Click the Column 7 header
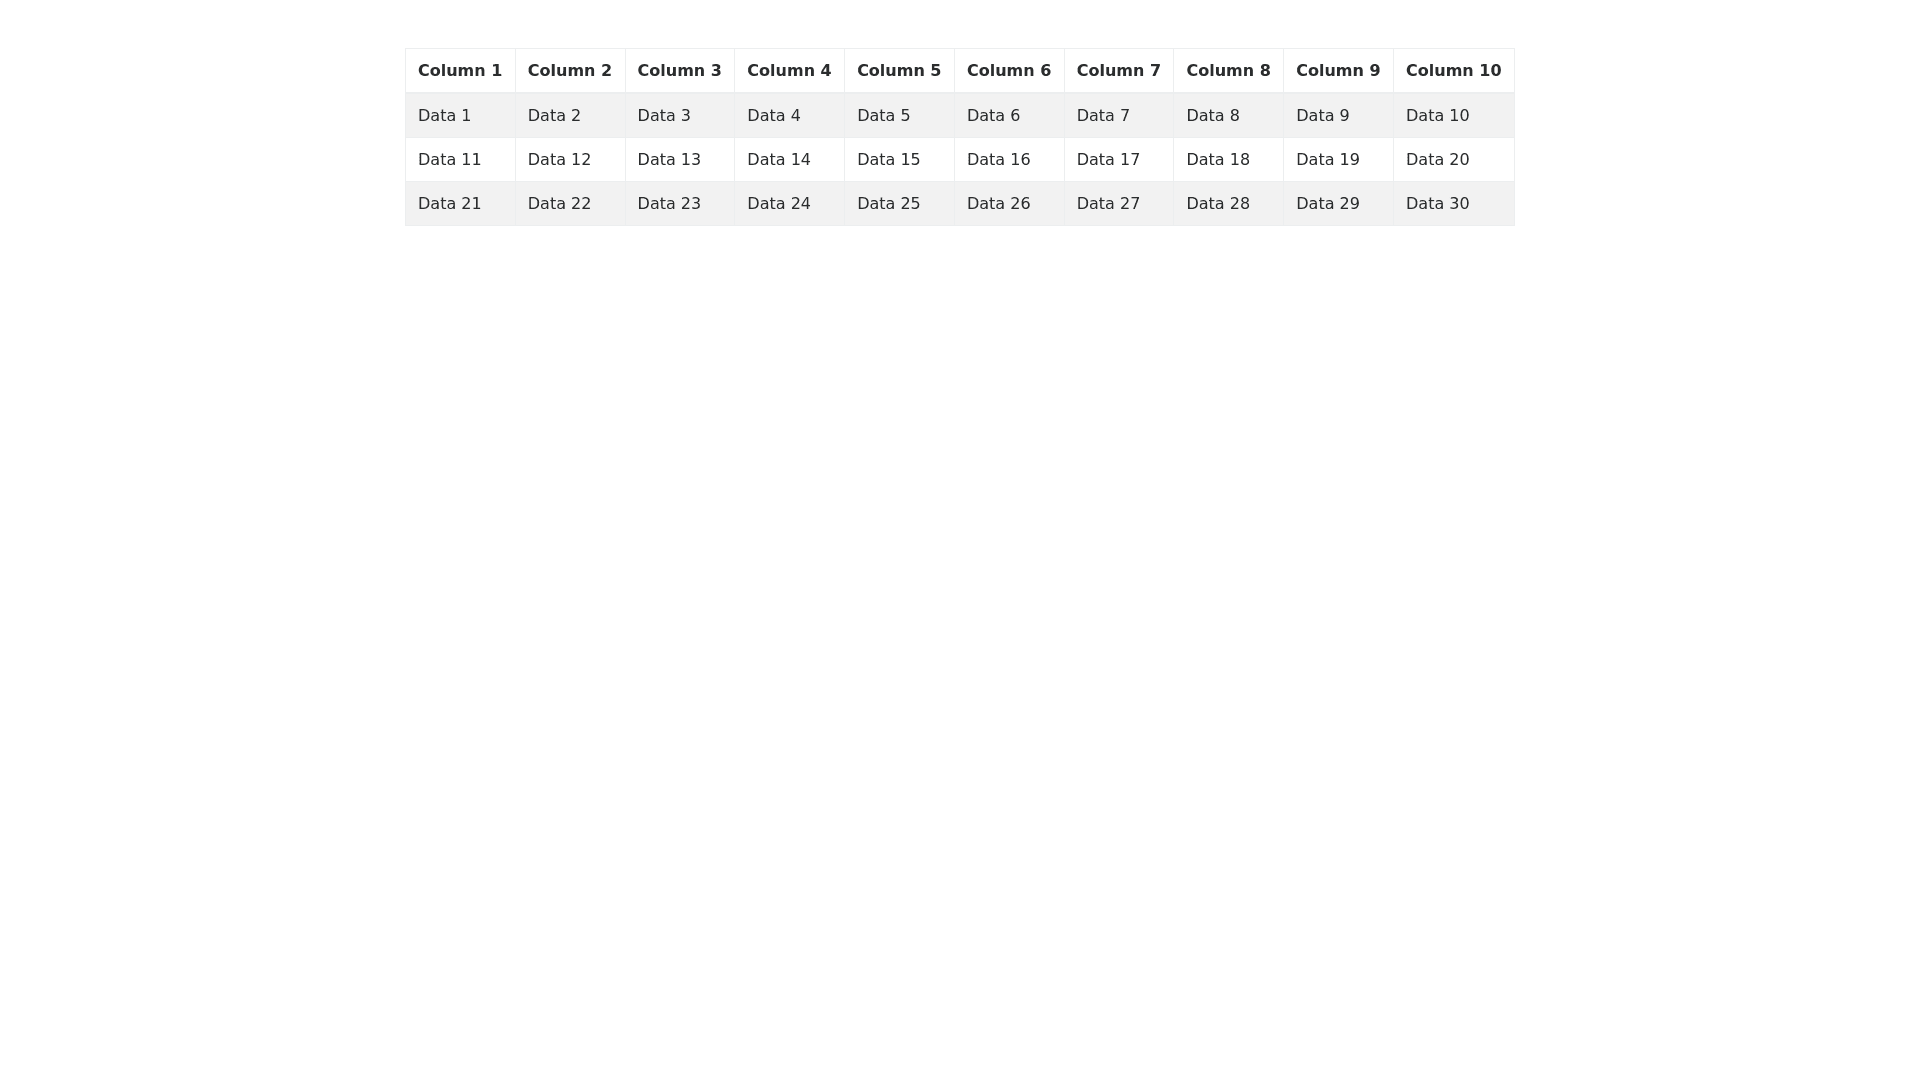1920x1080 pixels. point(1118,71)
